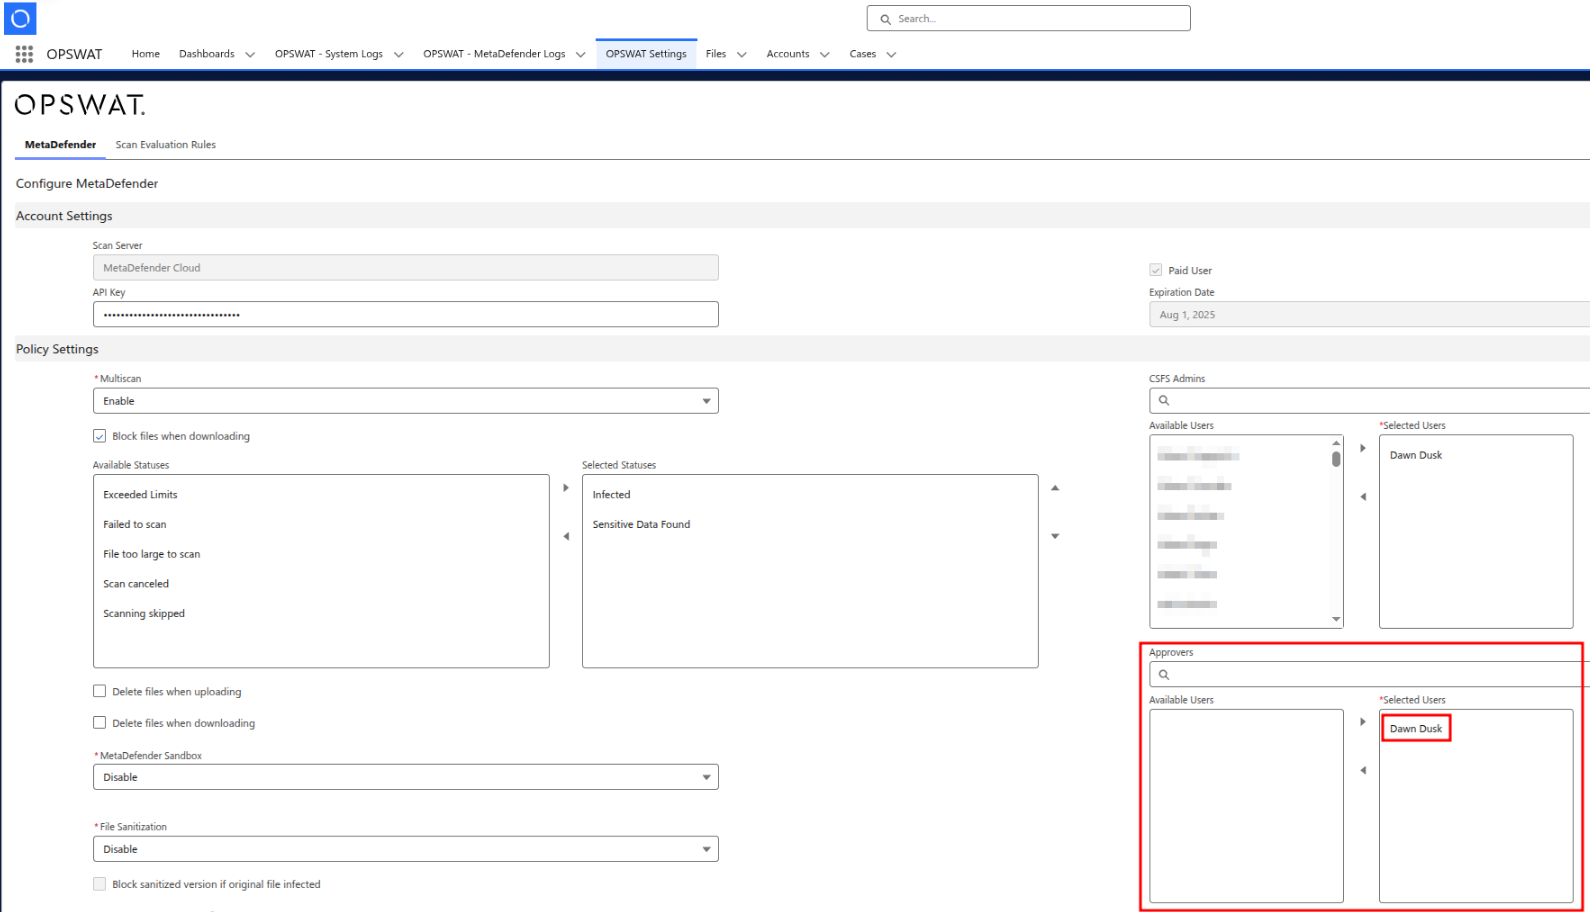Open the Cases nav item
The width and height of the screenshot is (1590, 912).
(x=862, y=54)
